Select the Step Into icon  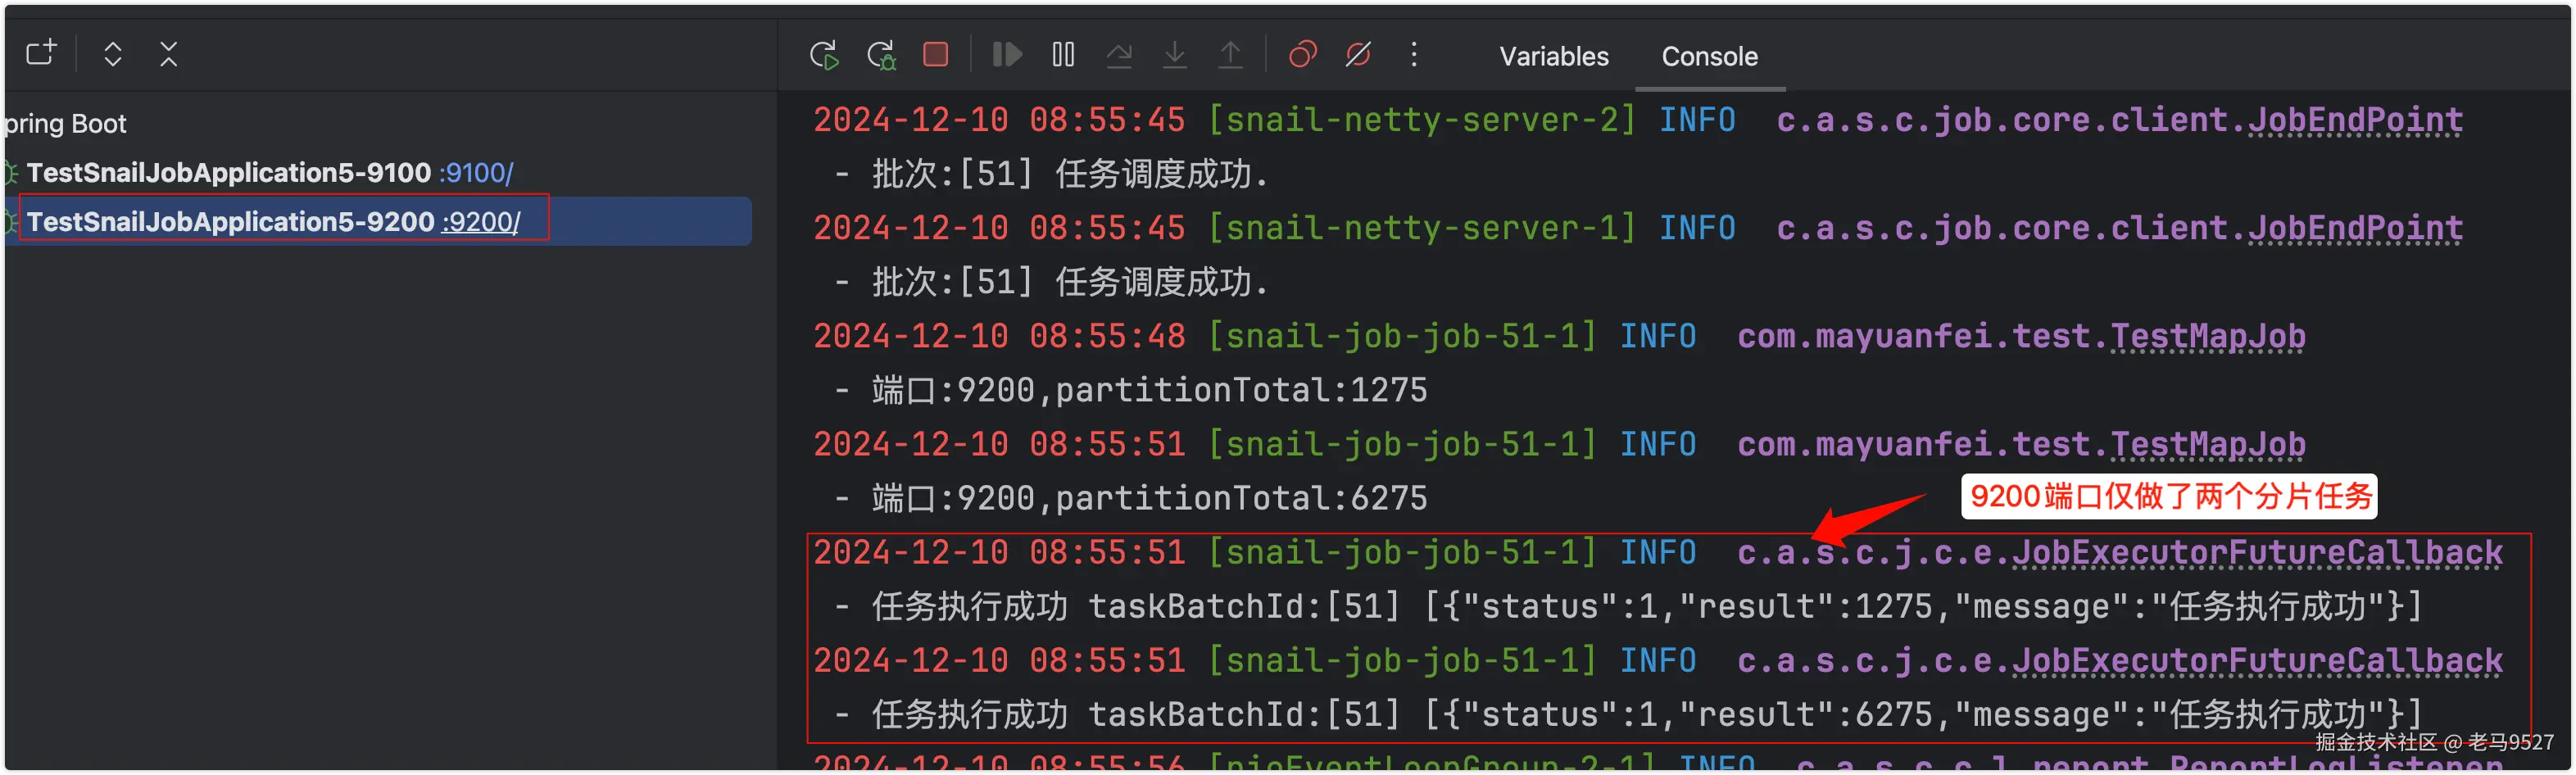[1175, 54]
